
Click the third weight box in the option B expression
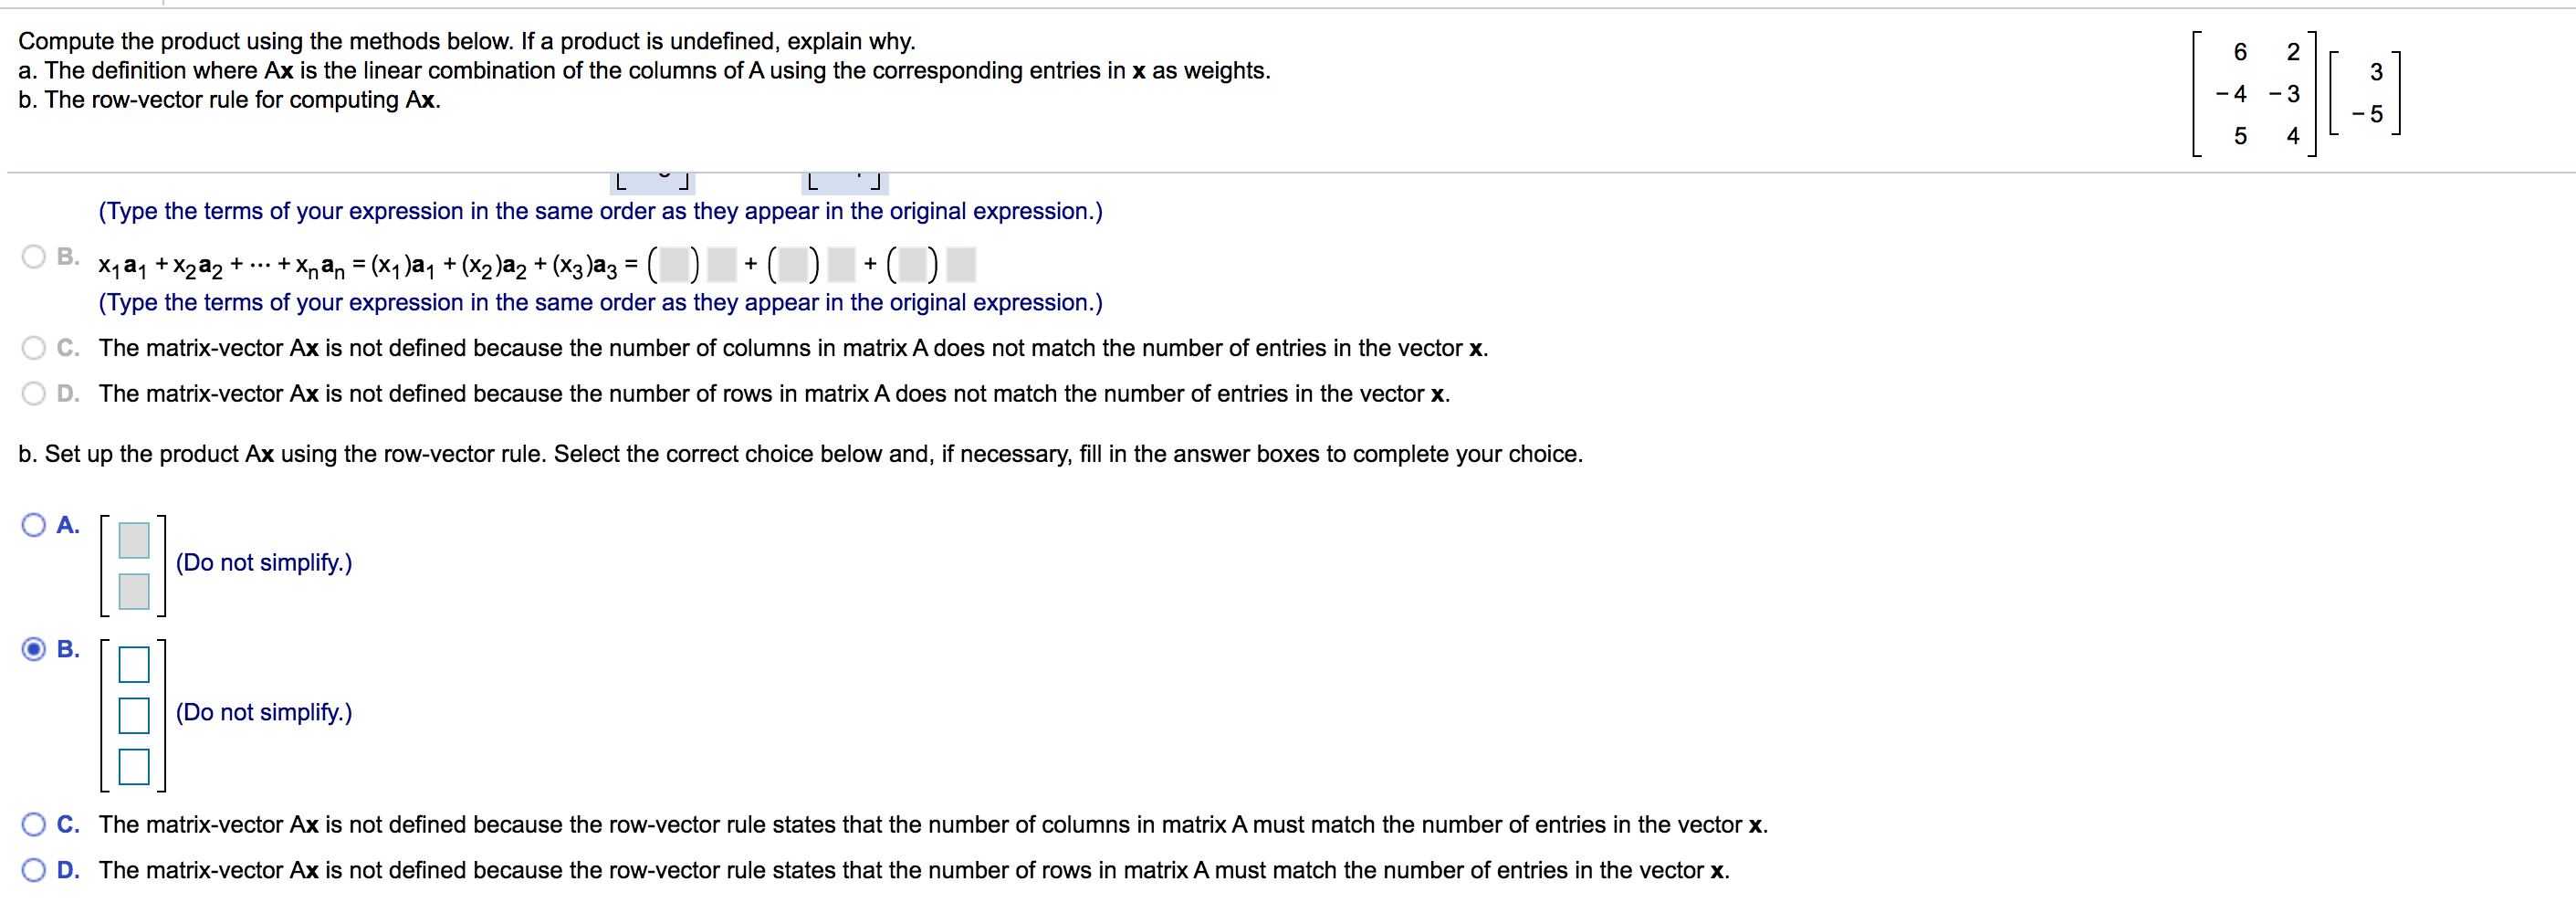click(x=912, y=264)
